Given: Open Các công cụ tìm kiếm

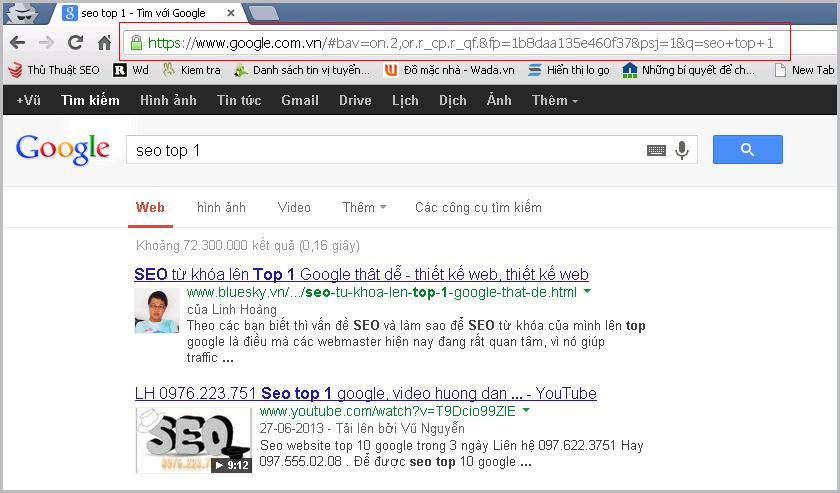Looking at the screenshot, I should tap(478, 207).
